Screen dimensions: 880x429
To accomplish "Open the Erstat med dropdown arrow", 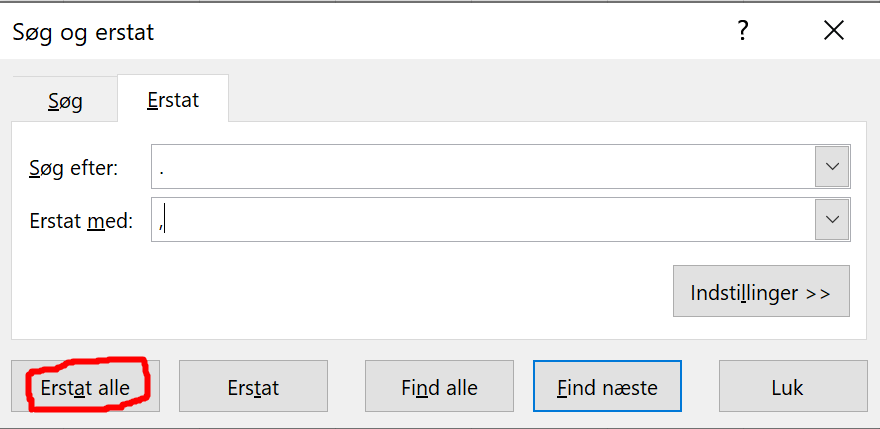I will point(832,220).
